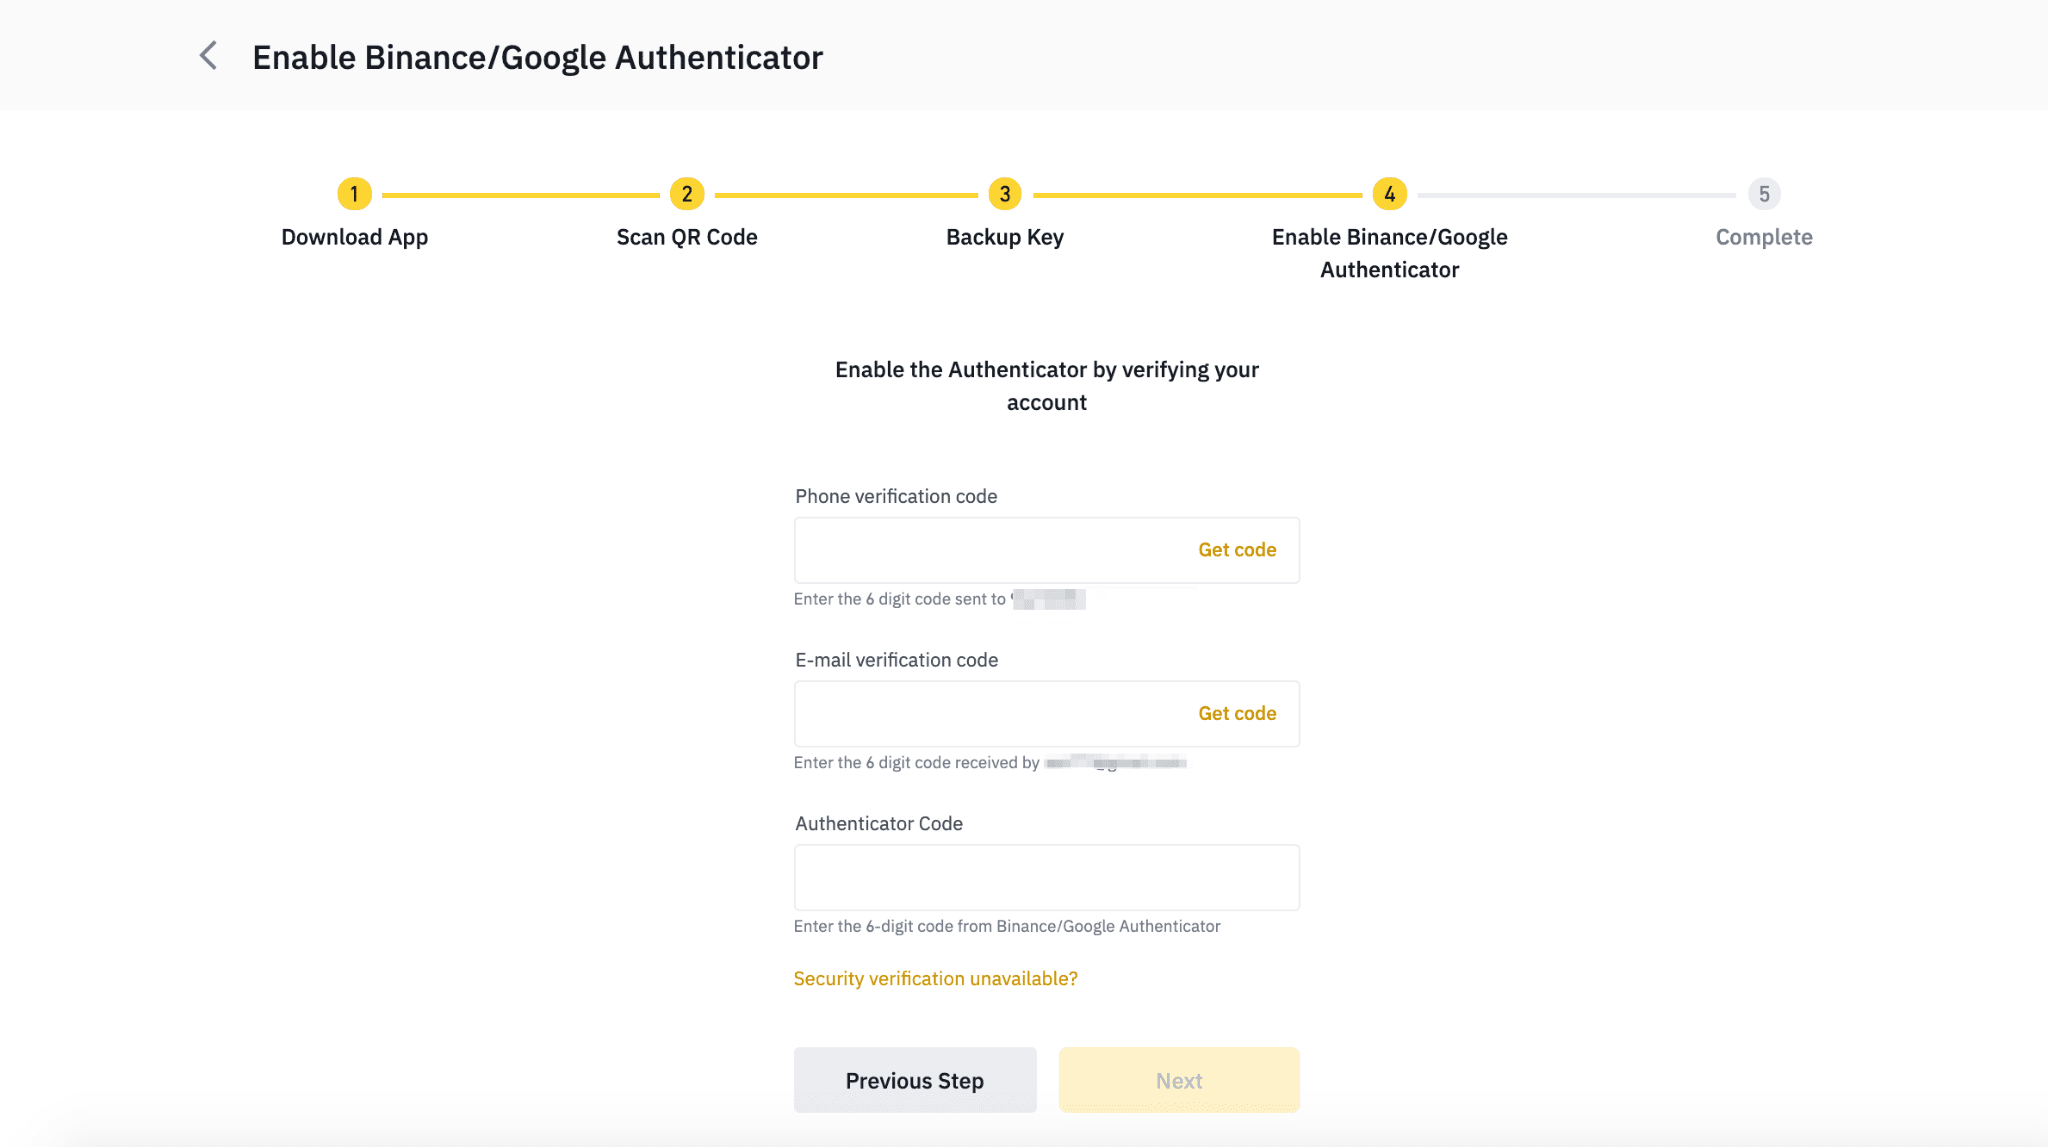Image resolution: width=2048 pixels, height=1147 pixels.
Task: Click the back arrow in the header
Action: point(208,56)
